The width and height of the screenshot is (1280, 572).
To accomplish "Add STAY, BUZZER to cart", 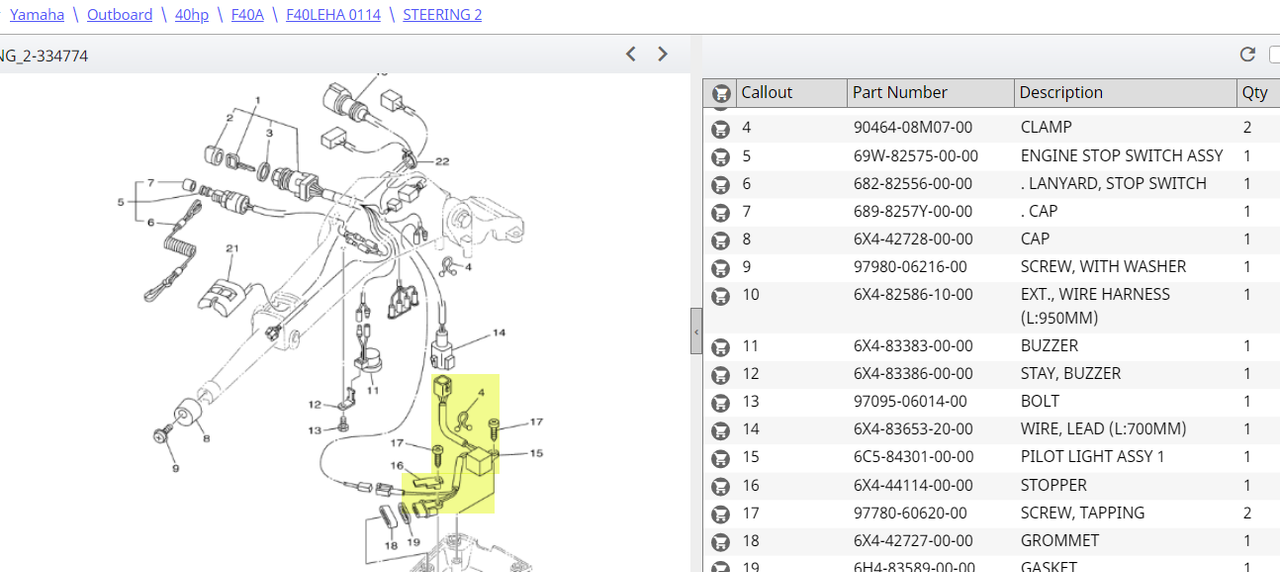I will [720, 374].
